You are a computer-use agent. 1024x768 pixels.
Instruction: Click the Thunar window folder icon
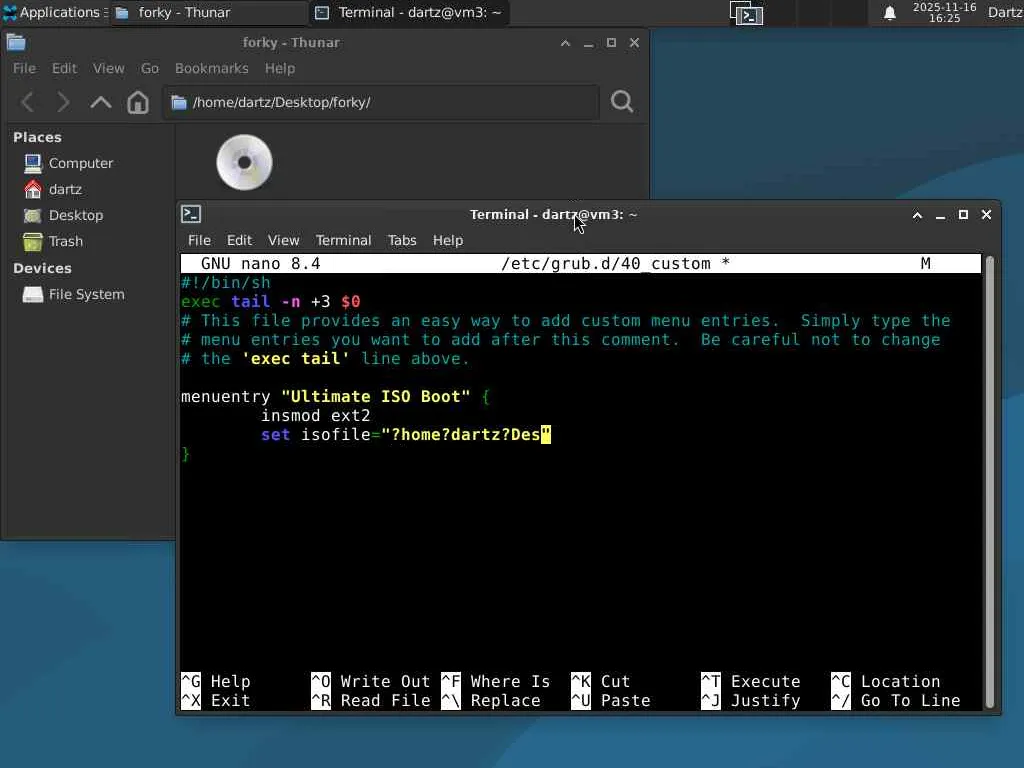16,43
